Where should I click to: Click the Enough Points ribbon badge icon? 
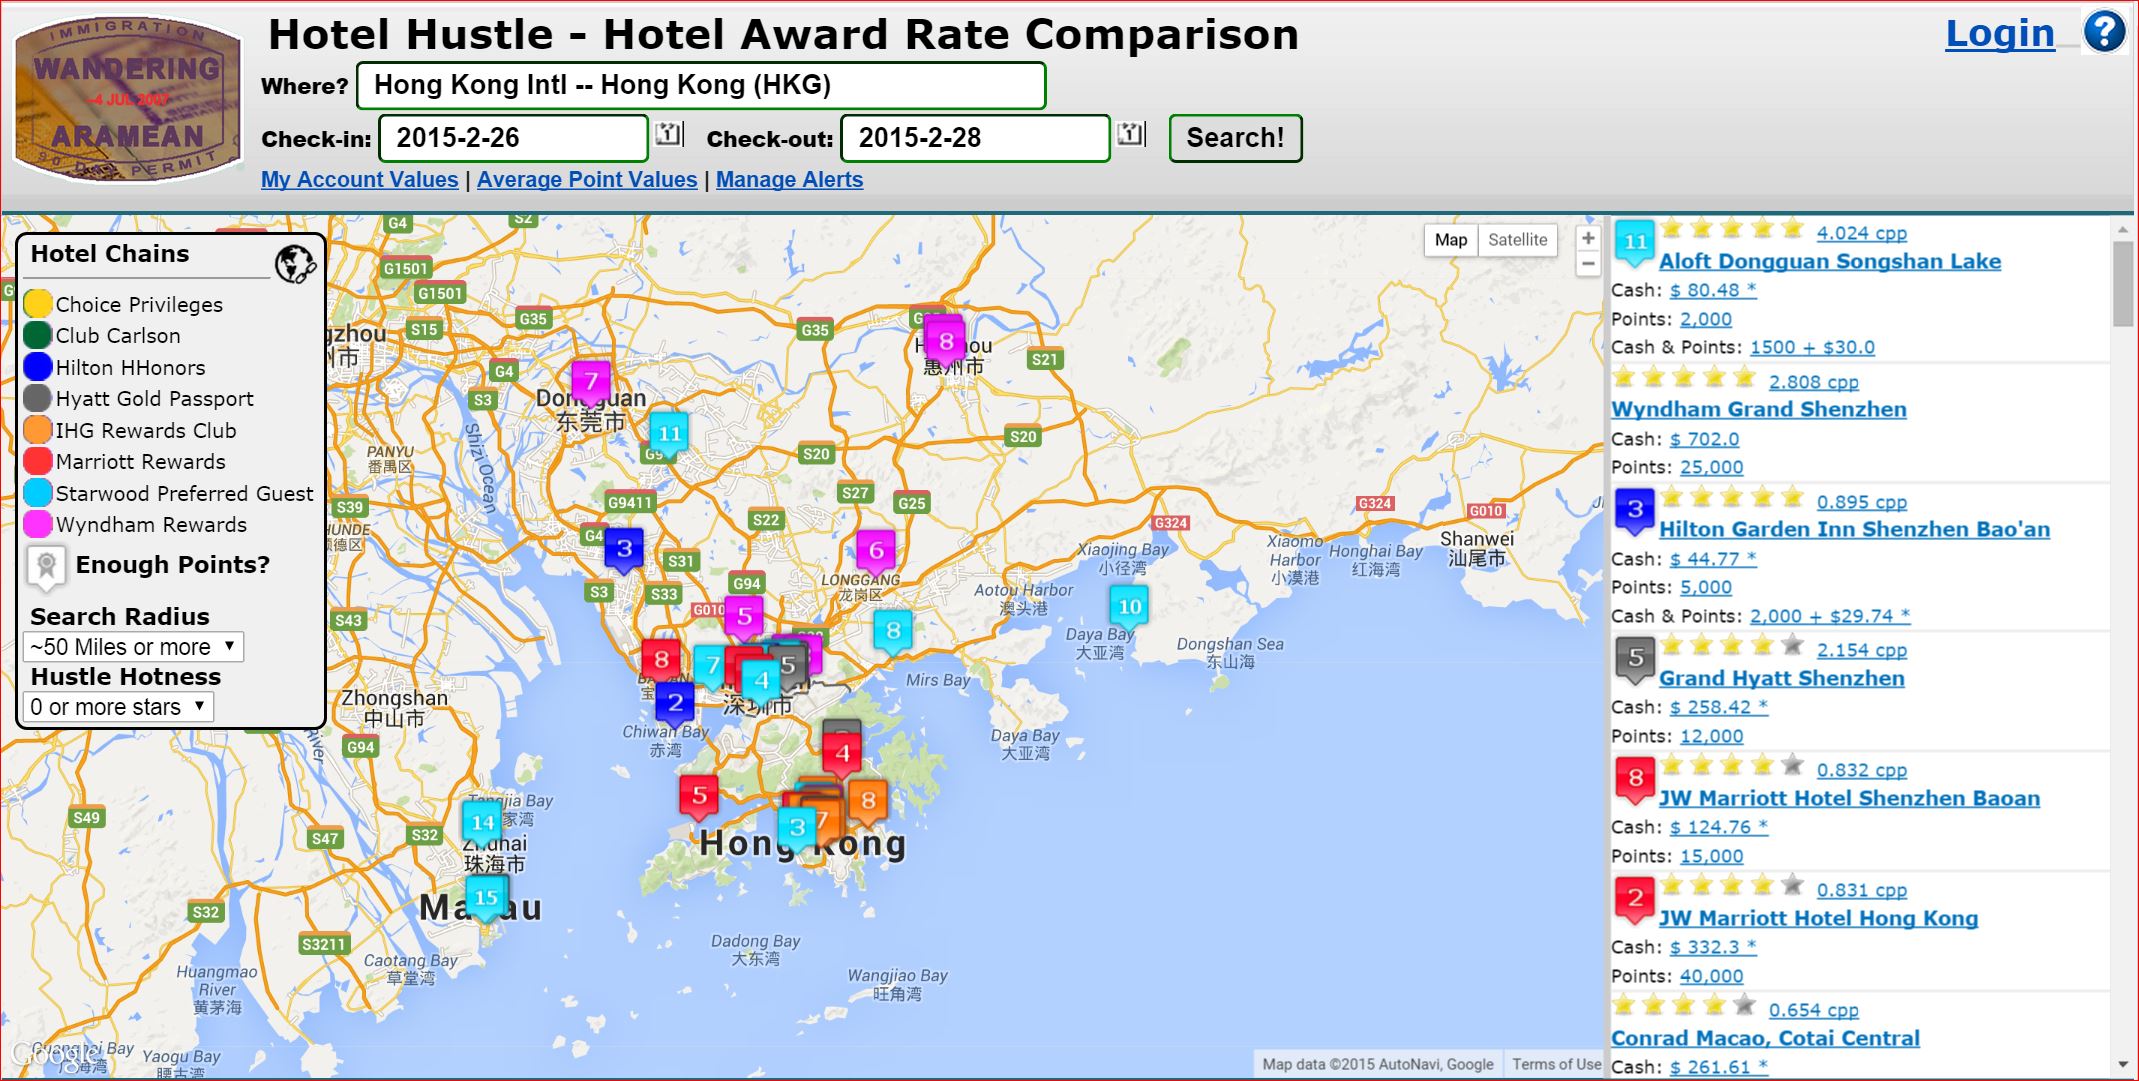click(x=46, y=566)
